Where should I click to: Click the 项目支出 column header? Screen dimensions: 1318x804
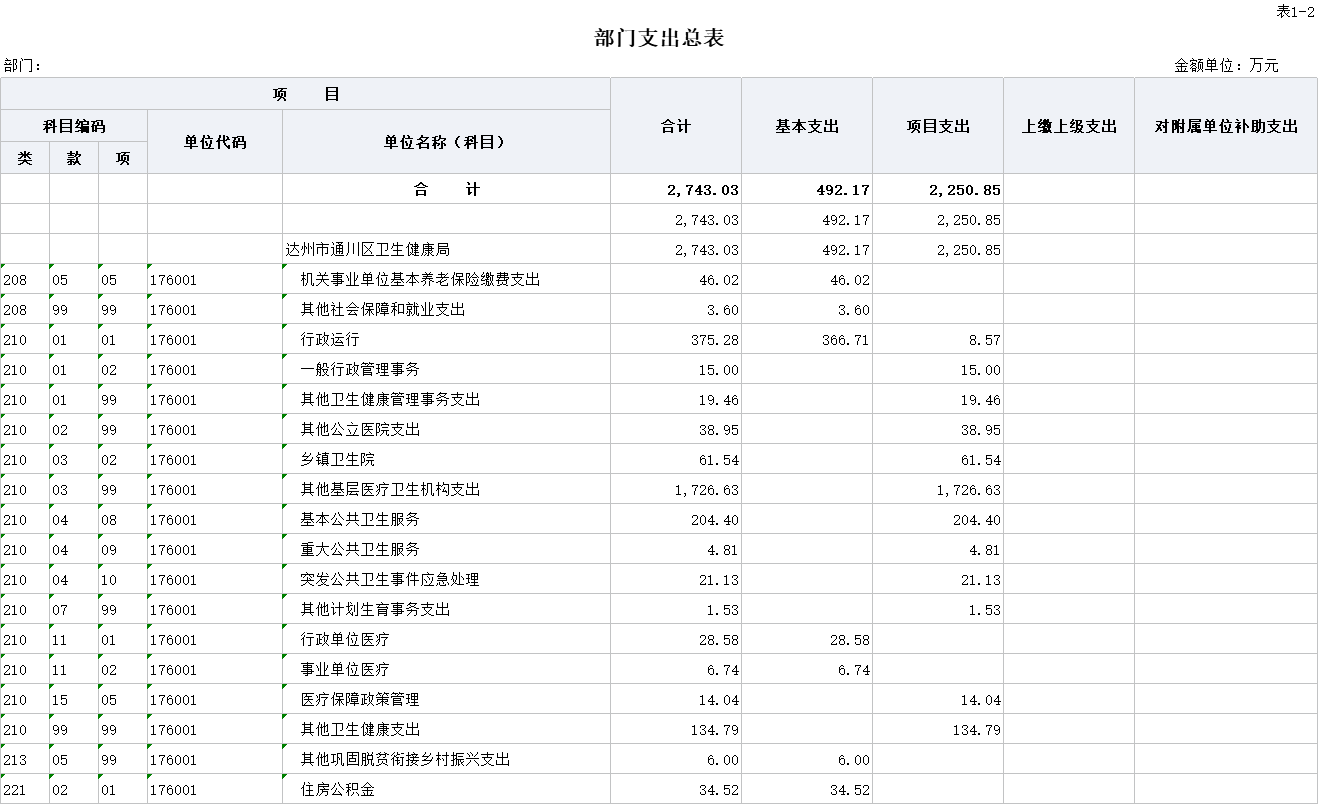(938, 126)
